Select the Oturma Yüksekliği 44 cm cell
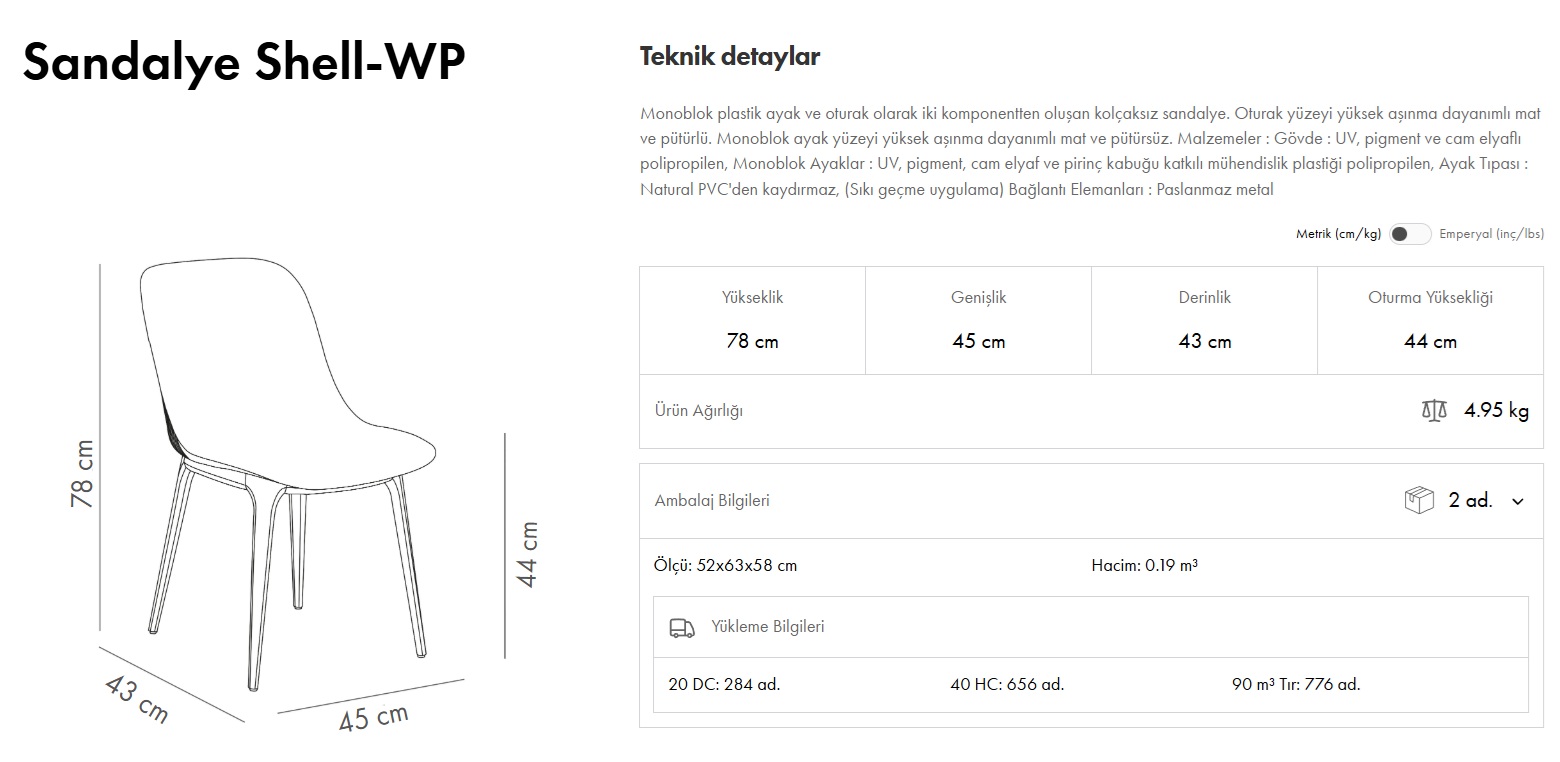Image resolution: width=1560 pixels, height=762 pixels. click(x=1430, y=320)
